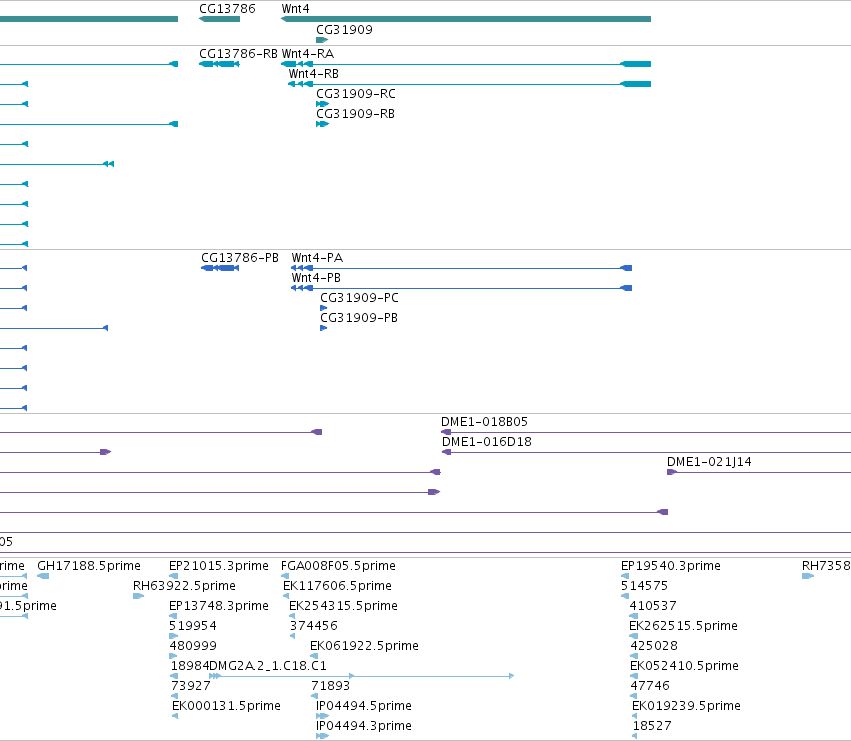Select the 410537 feature label

(x=653, y=606)
